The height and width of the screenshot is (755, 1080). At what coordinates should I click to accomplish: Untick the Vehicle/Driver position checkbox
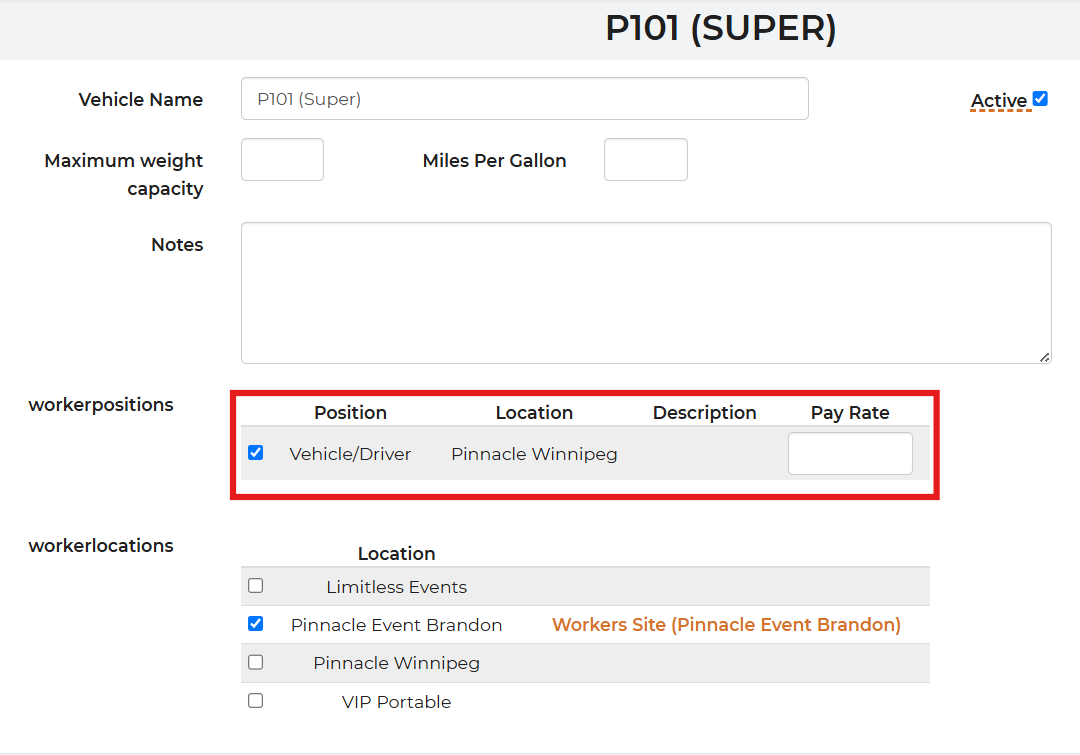(x=256, y=453)
